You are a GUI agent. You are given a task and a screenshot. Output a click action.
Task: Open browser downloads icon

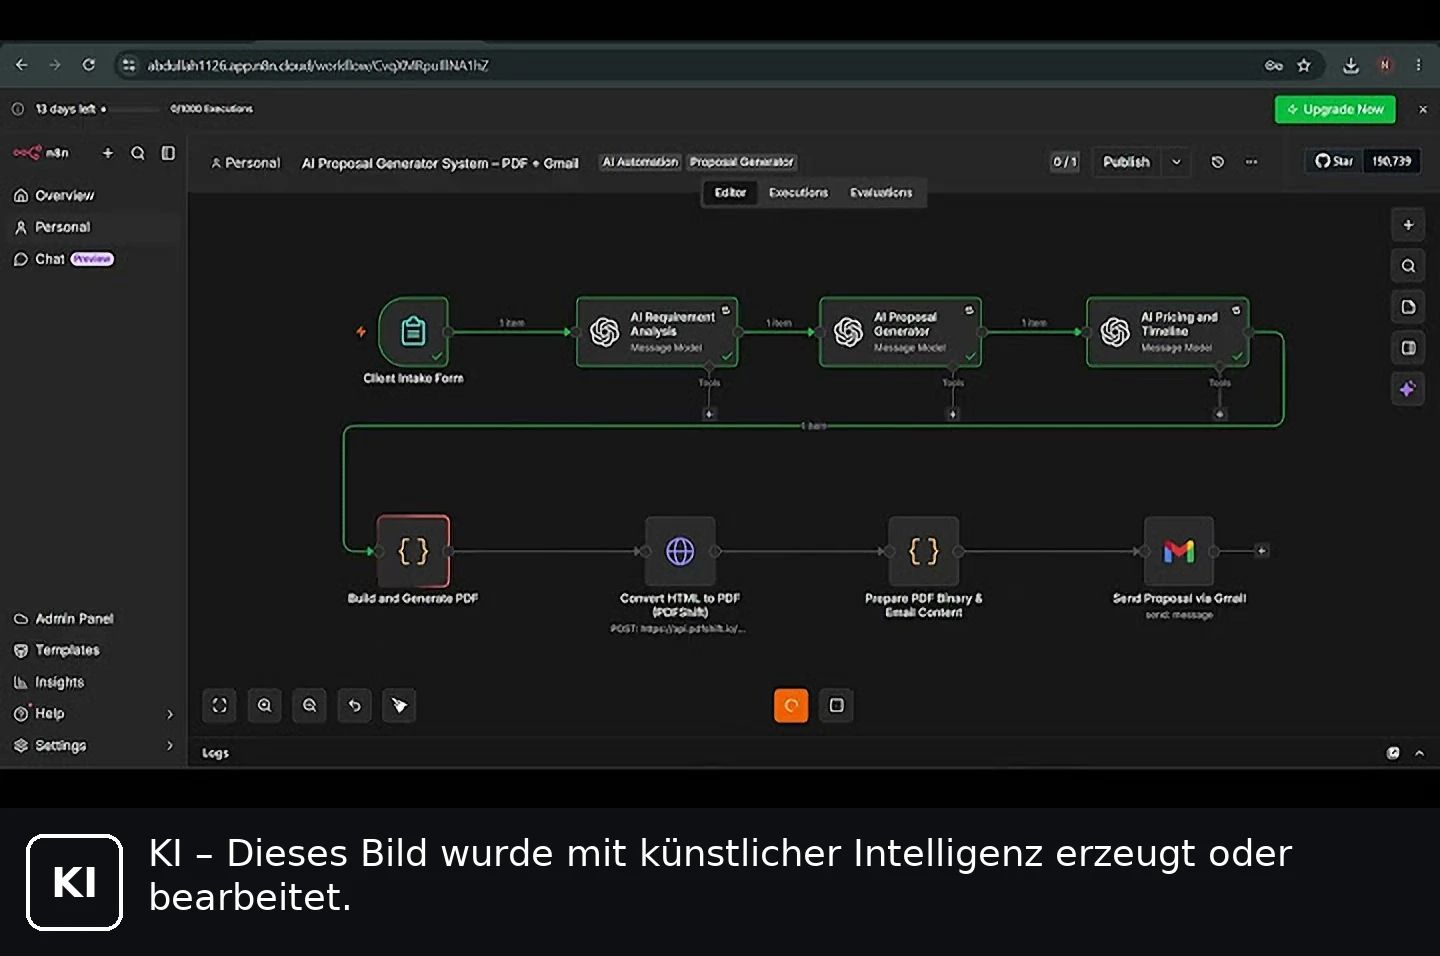1351,65
